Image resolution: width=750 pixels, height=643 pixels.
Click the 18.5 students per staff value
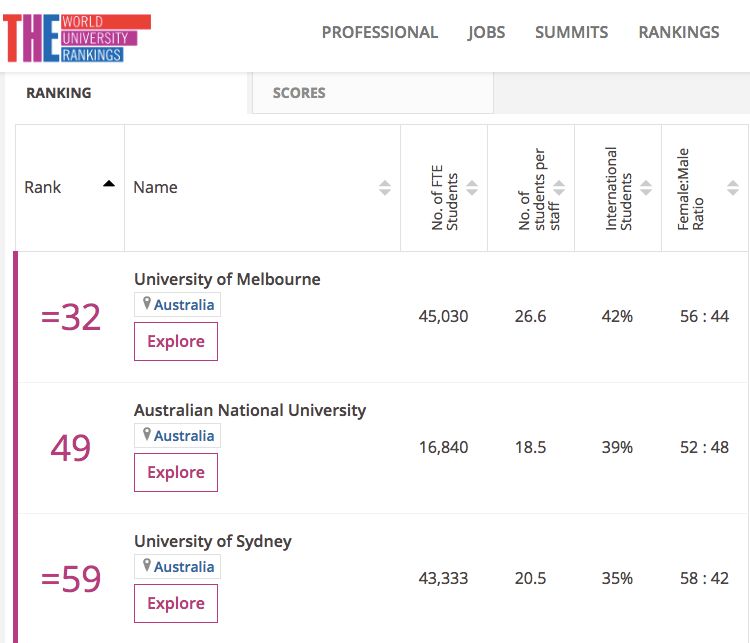pyautogui.click(x=530, y=447)
